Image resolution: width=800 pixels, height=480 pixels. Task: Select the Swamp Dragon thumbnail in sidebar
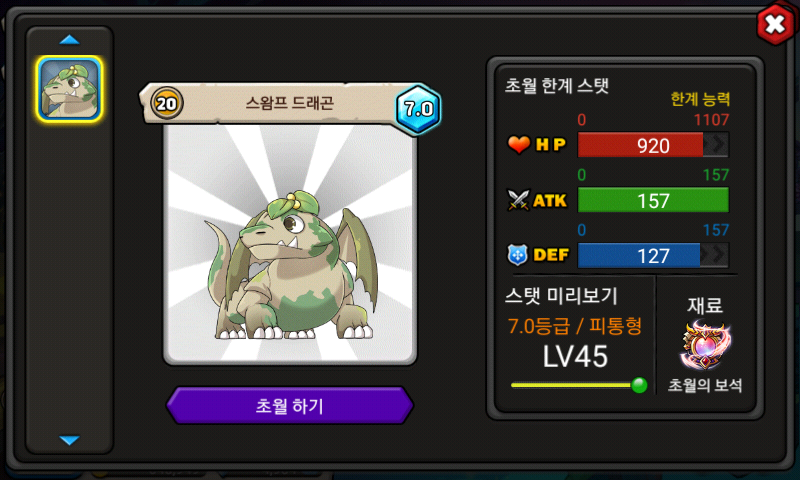pyautogui.click(x=69, y=89)
